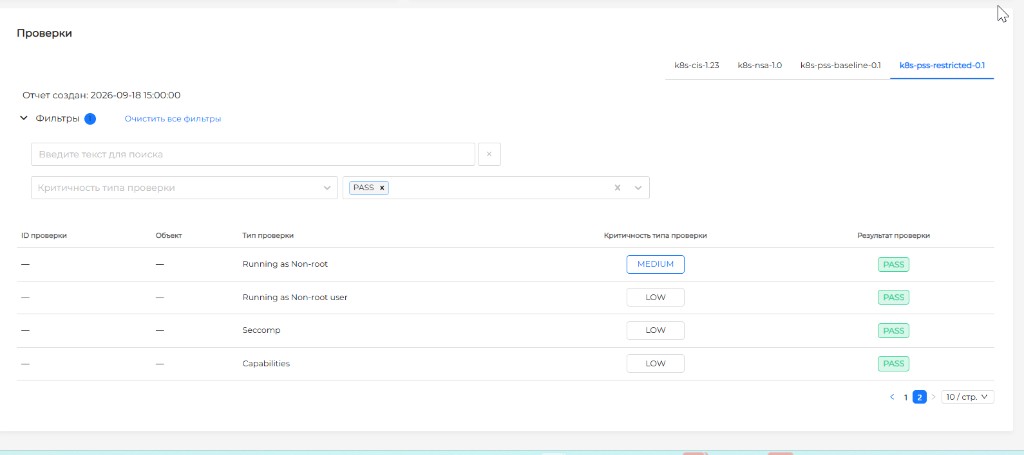Open the k8s-pss-baseline-0.1 tab
1024x455 pixels.
840,65
